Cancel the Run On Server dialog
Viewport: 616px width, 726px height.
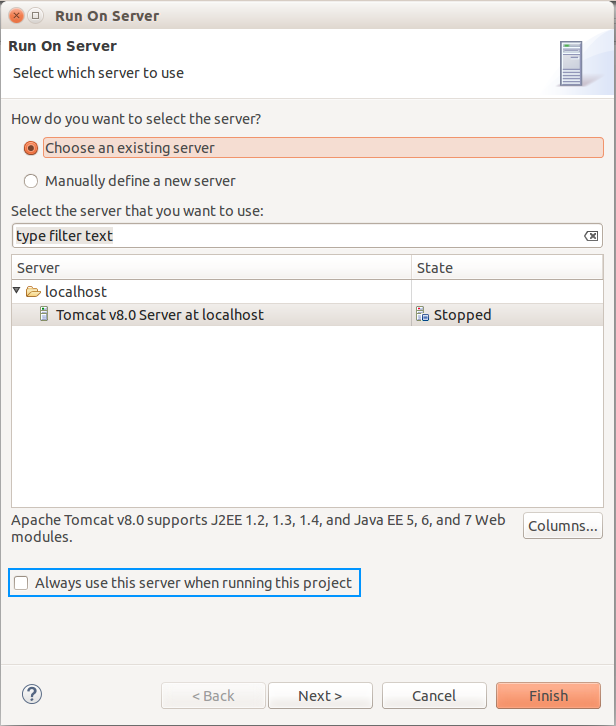pyautogui.click(x=434, y=695)
